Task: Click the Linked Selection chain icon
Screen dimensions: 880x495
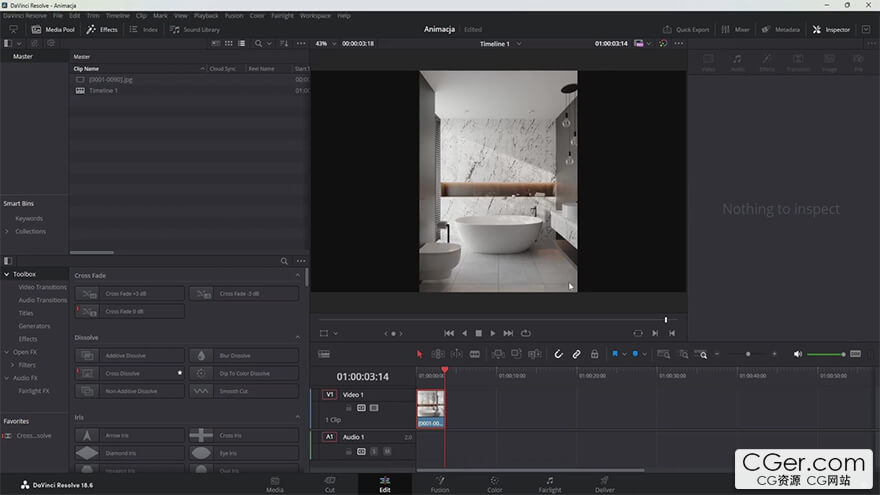Action: tap(576, 354)
